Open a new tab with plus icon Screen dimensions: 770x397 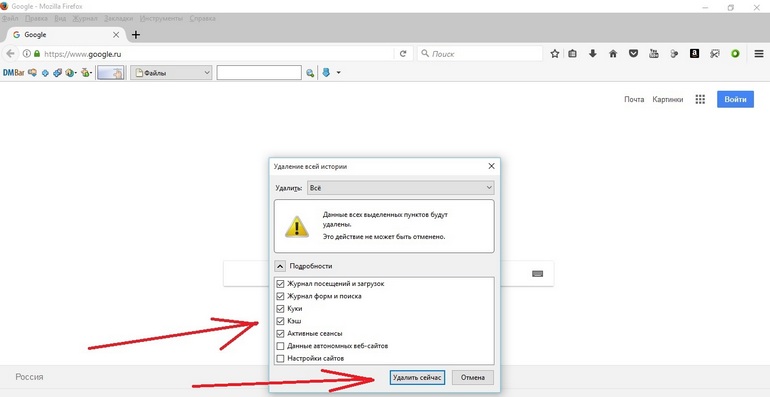click(x=136, y=34)
